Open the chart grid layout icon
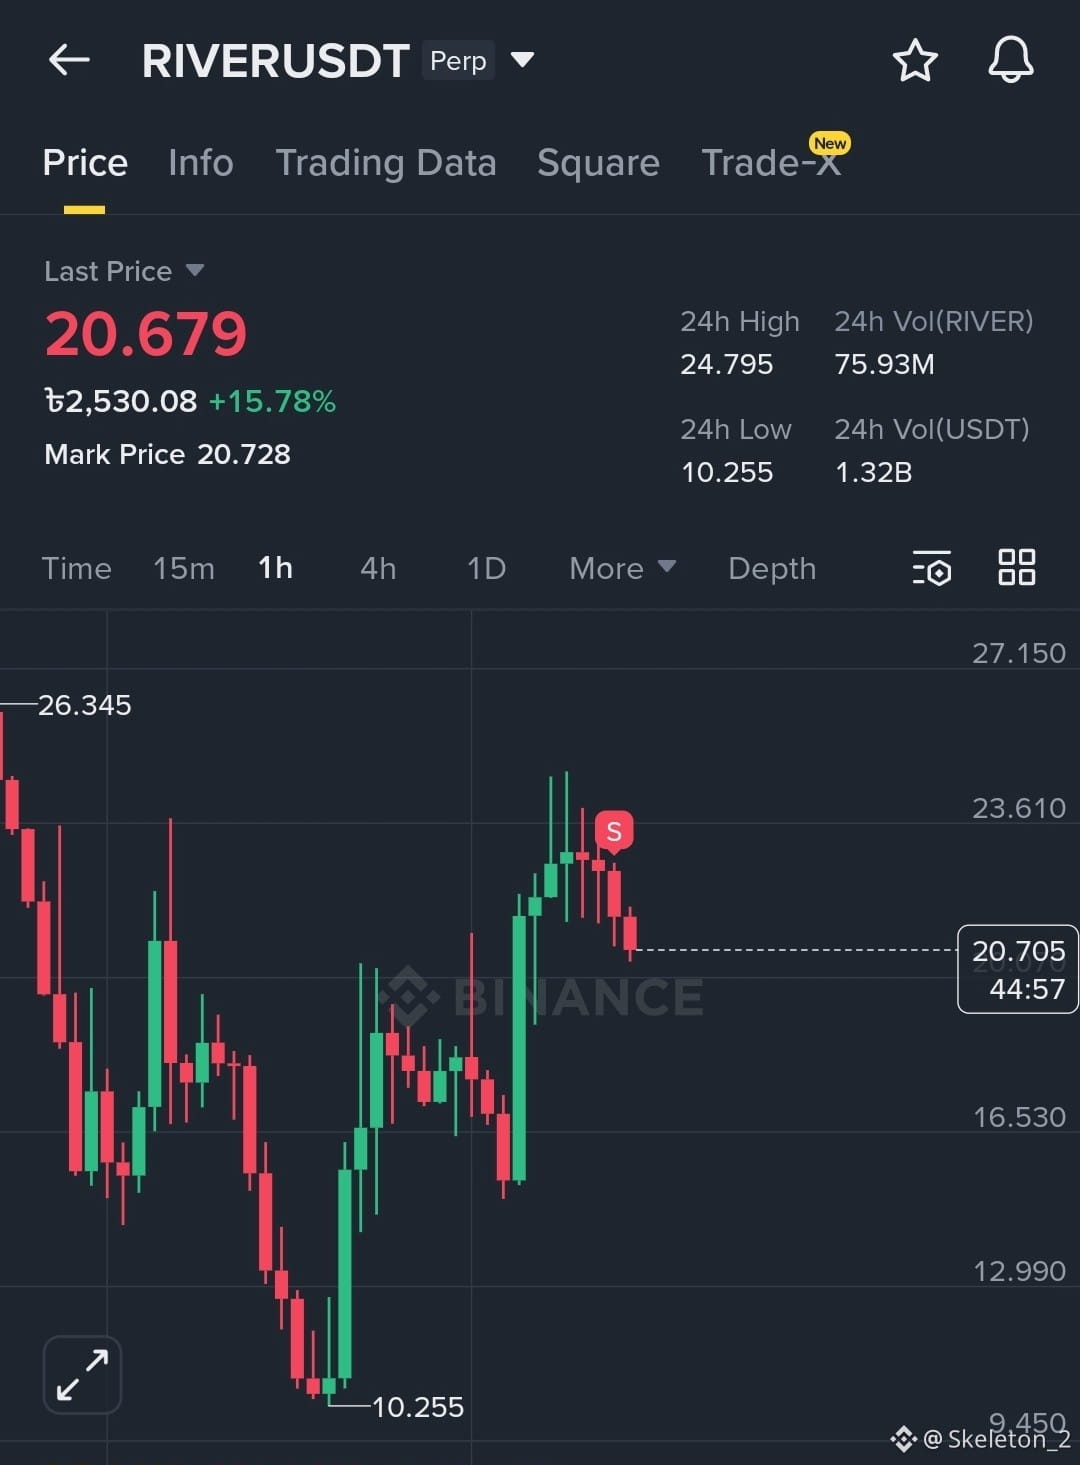 [x=1017, y=567]
